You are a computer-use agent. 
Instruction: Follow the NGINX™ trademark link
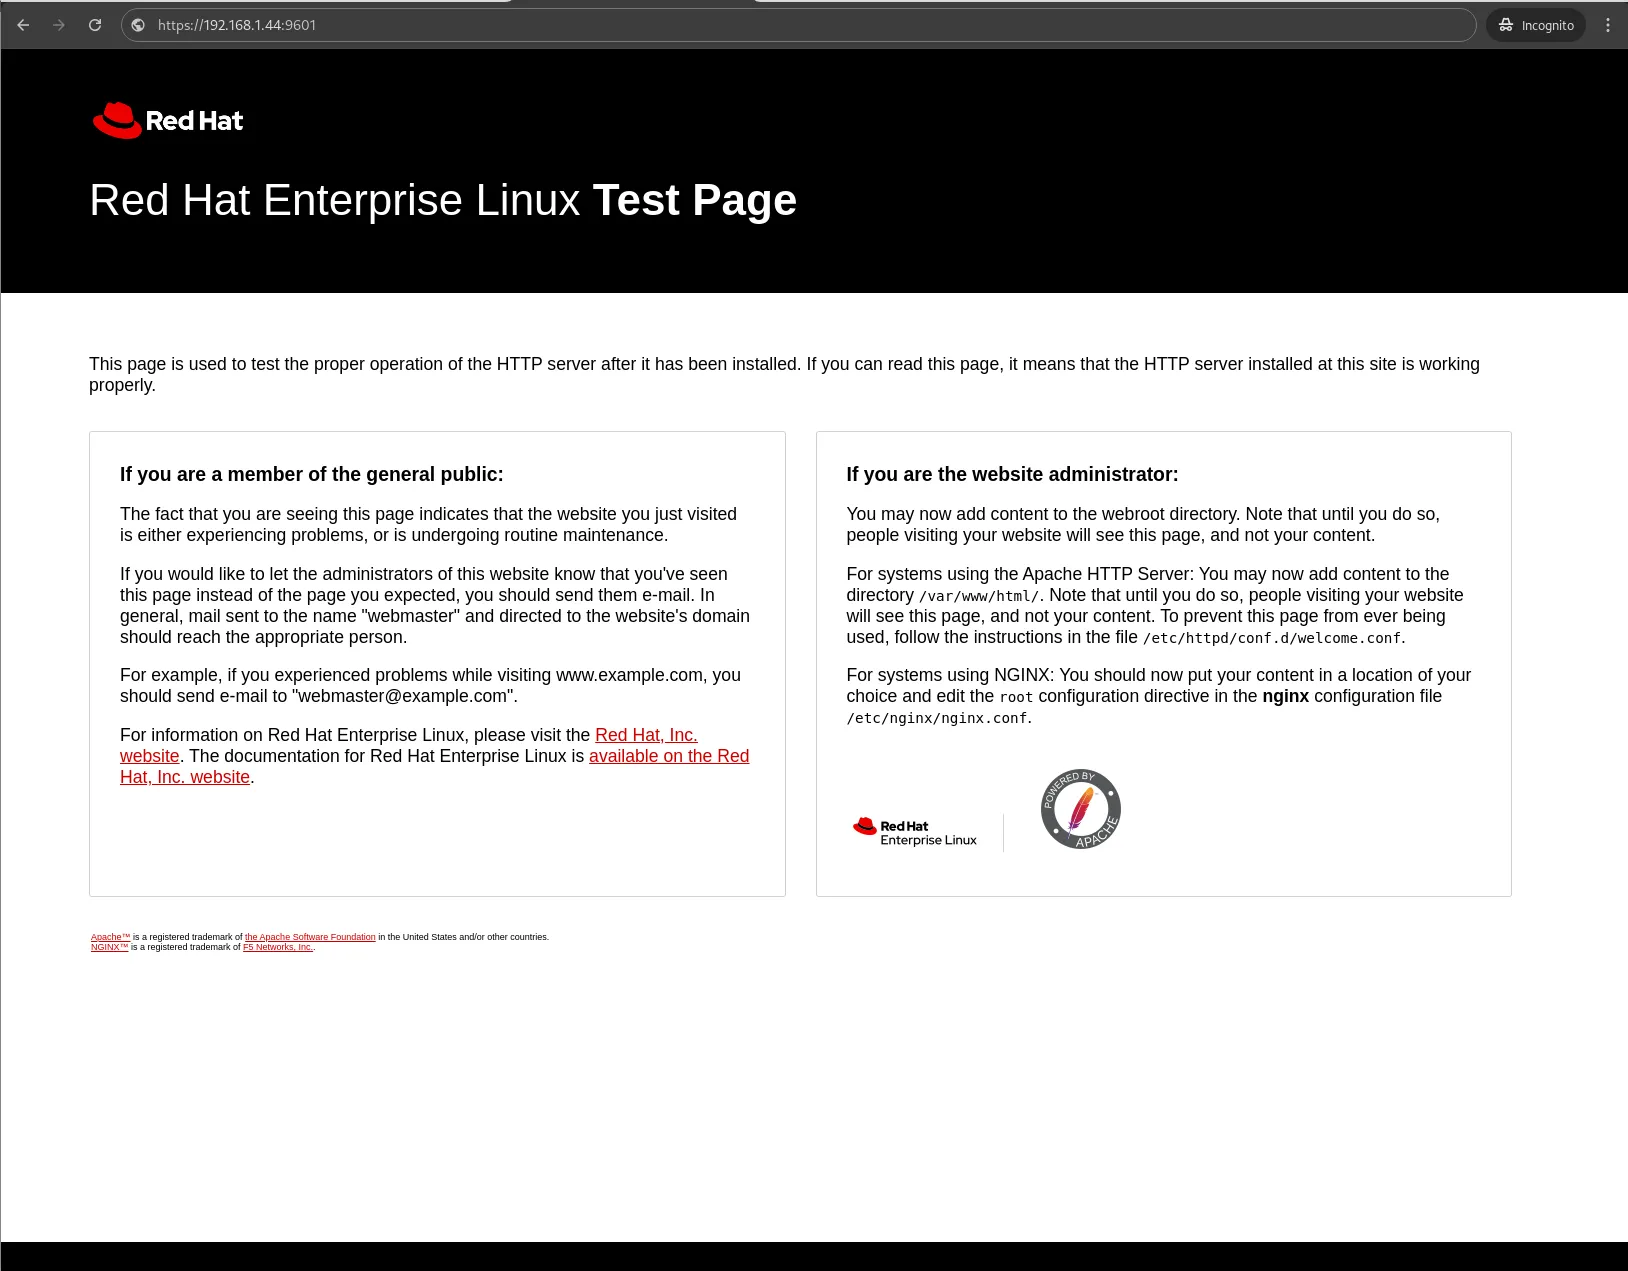[110, 947]
